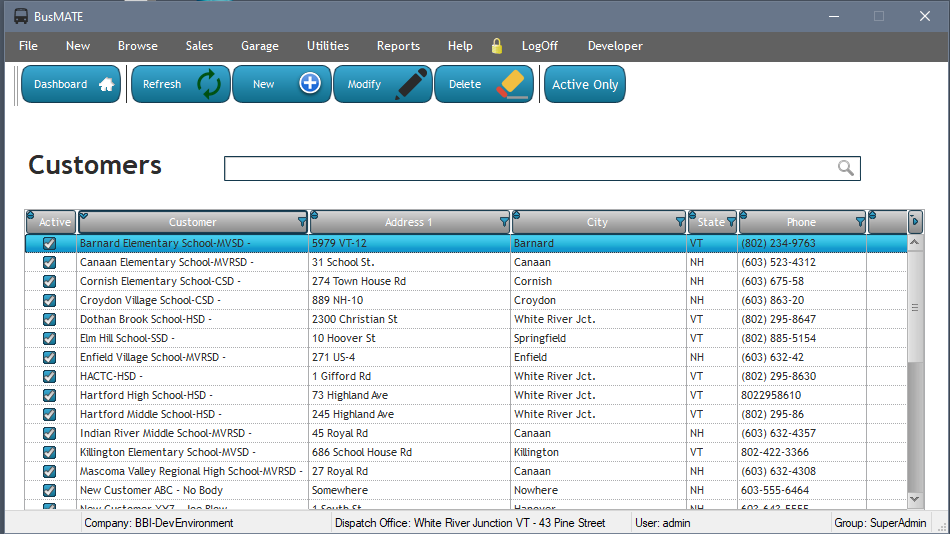The height and width of the screenshot is (534, 950).
Task: Click the BusMATE bus icon in title bar
Action: click(x=21, y=16)
